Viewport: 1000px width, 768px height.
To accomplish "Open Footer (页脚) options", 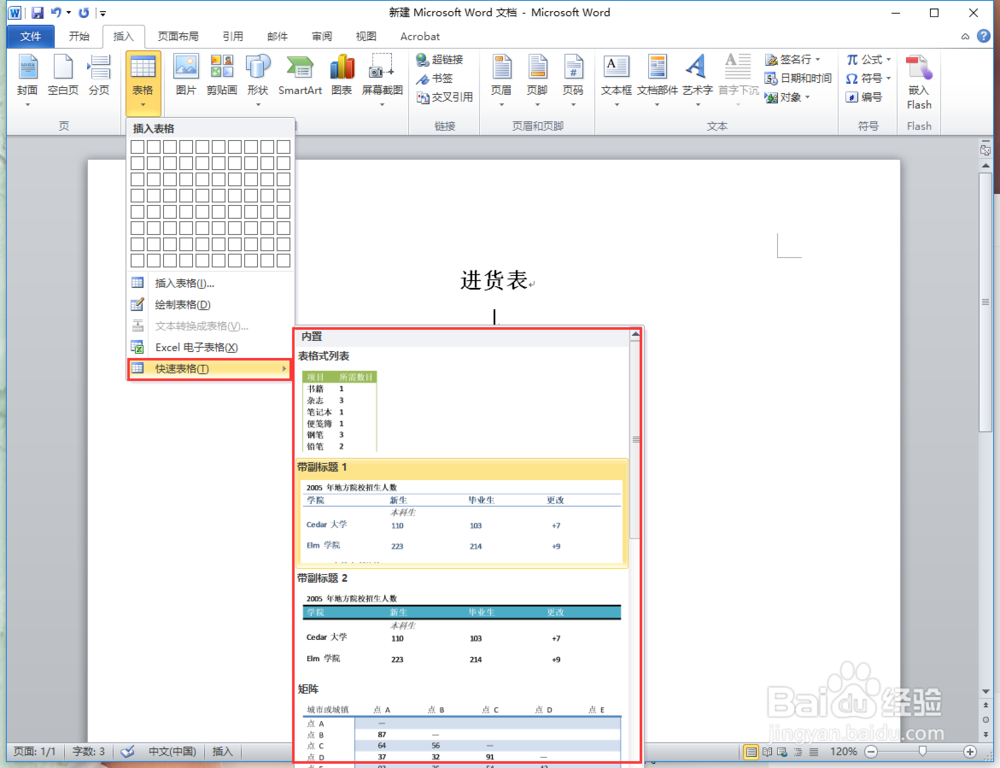I will click(537, 80).
